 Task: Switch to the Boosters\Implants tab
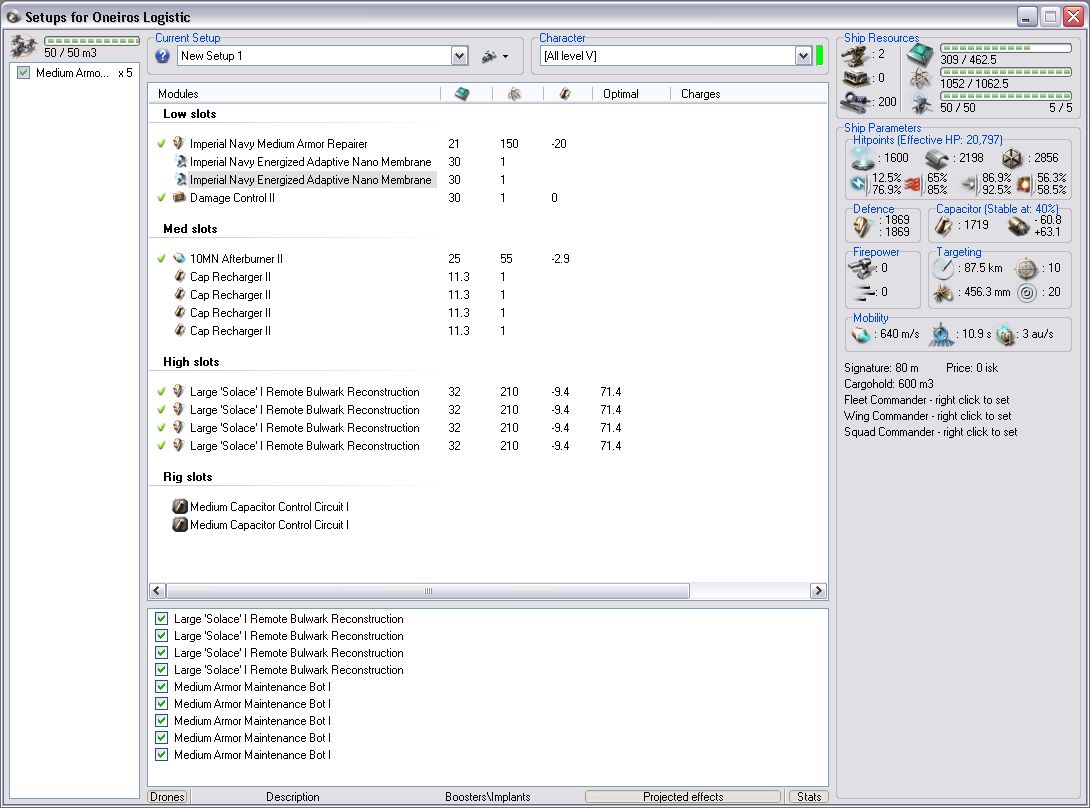point(487,797)
